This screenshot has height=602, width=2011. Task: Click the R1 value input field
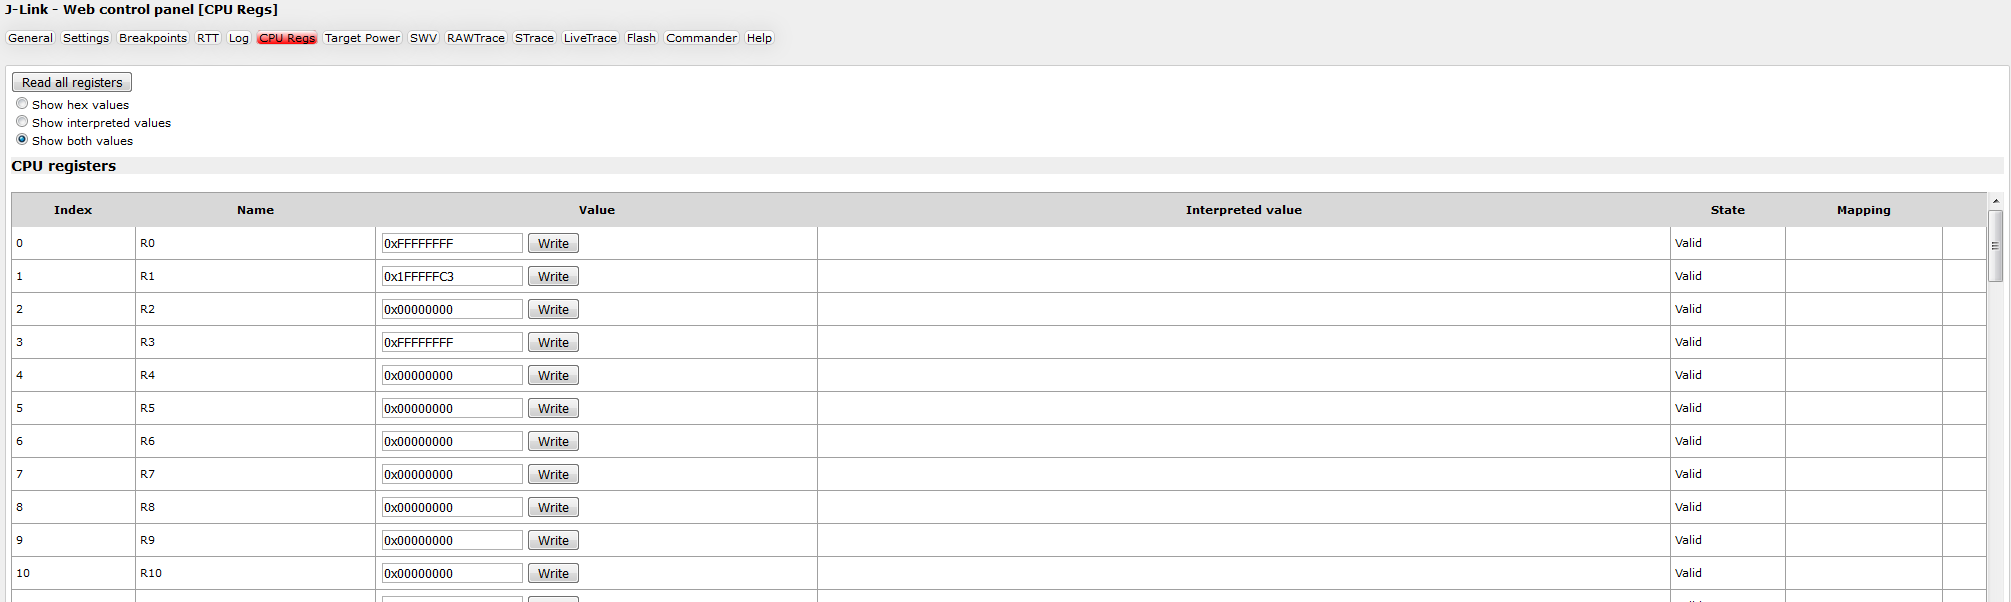[x=452, y=276]
